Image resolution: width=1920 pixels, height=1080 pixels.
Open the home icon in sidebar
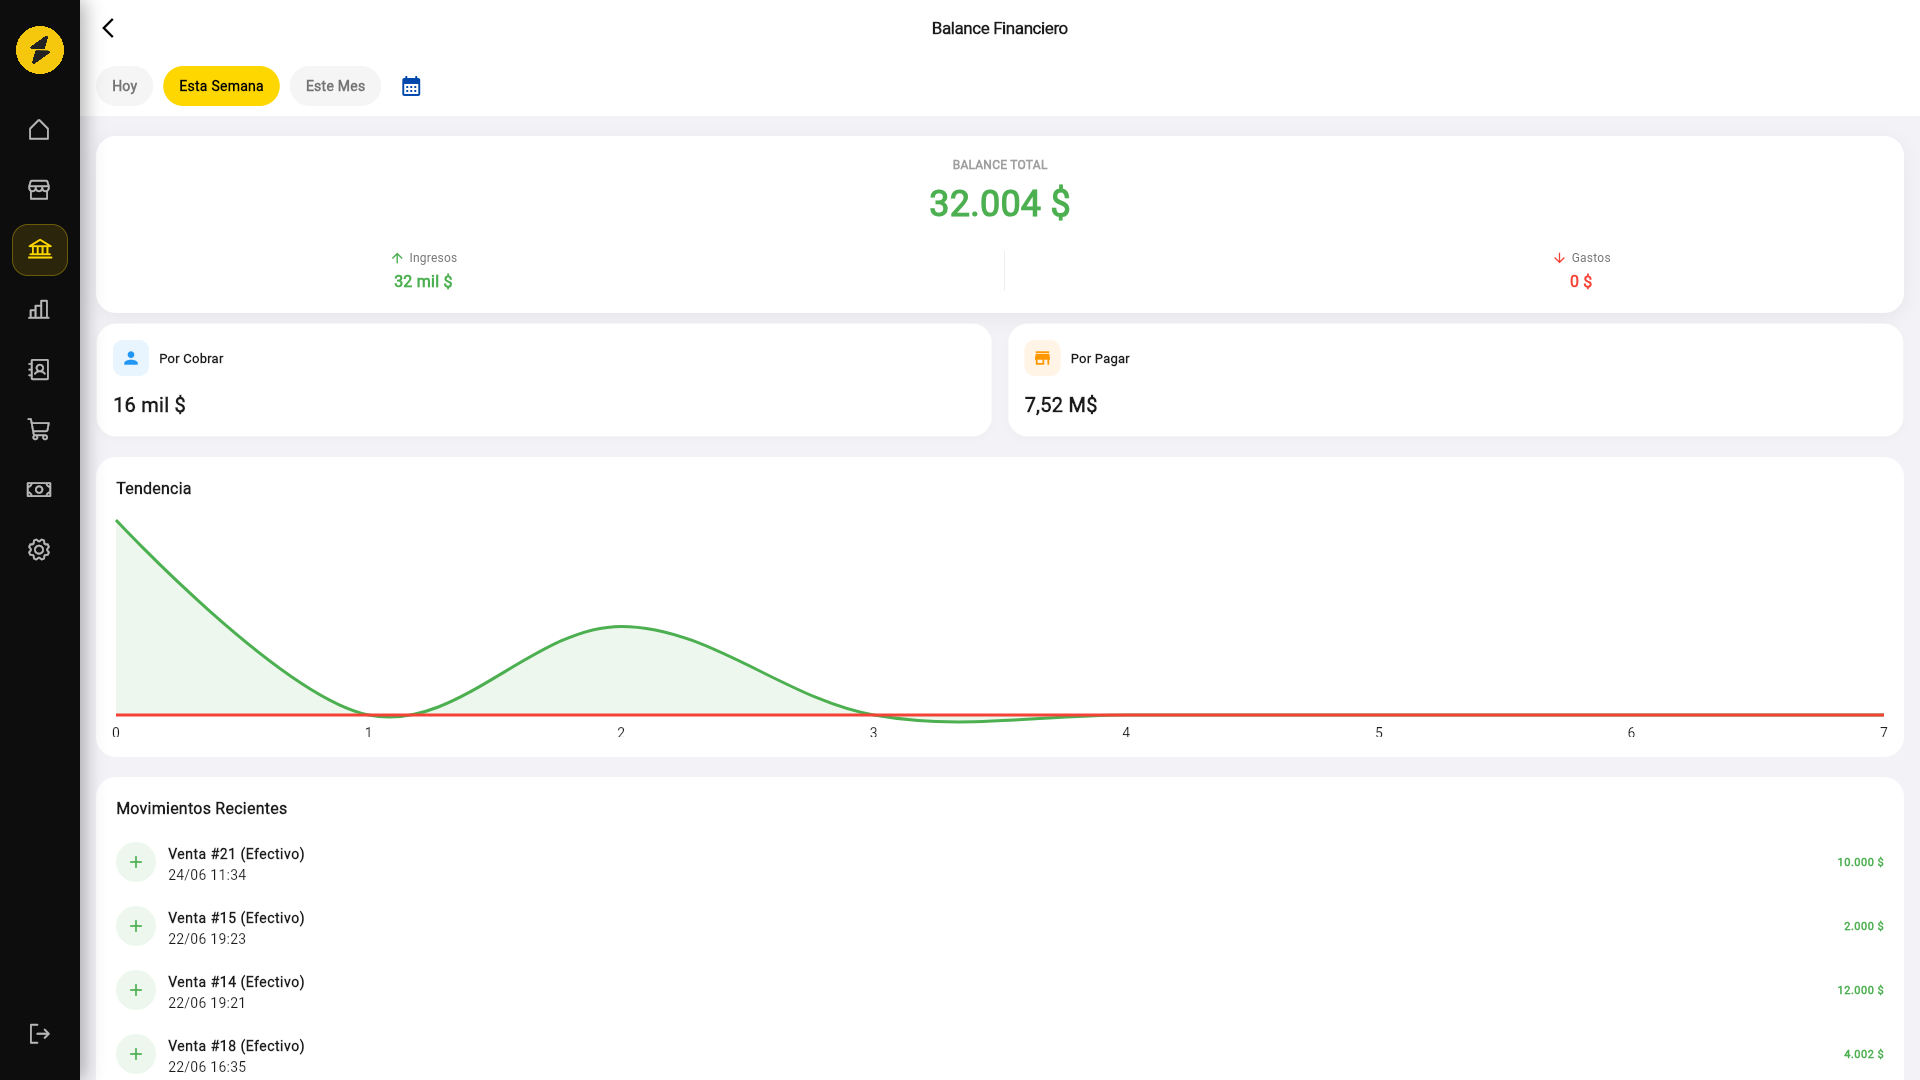[39, 130]
